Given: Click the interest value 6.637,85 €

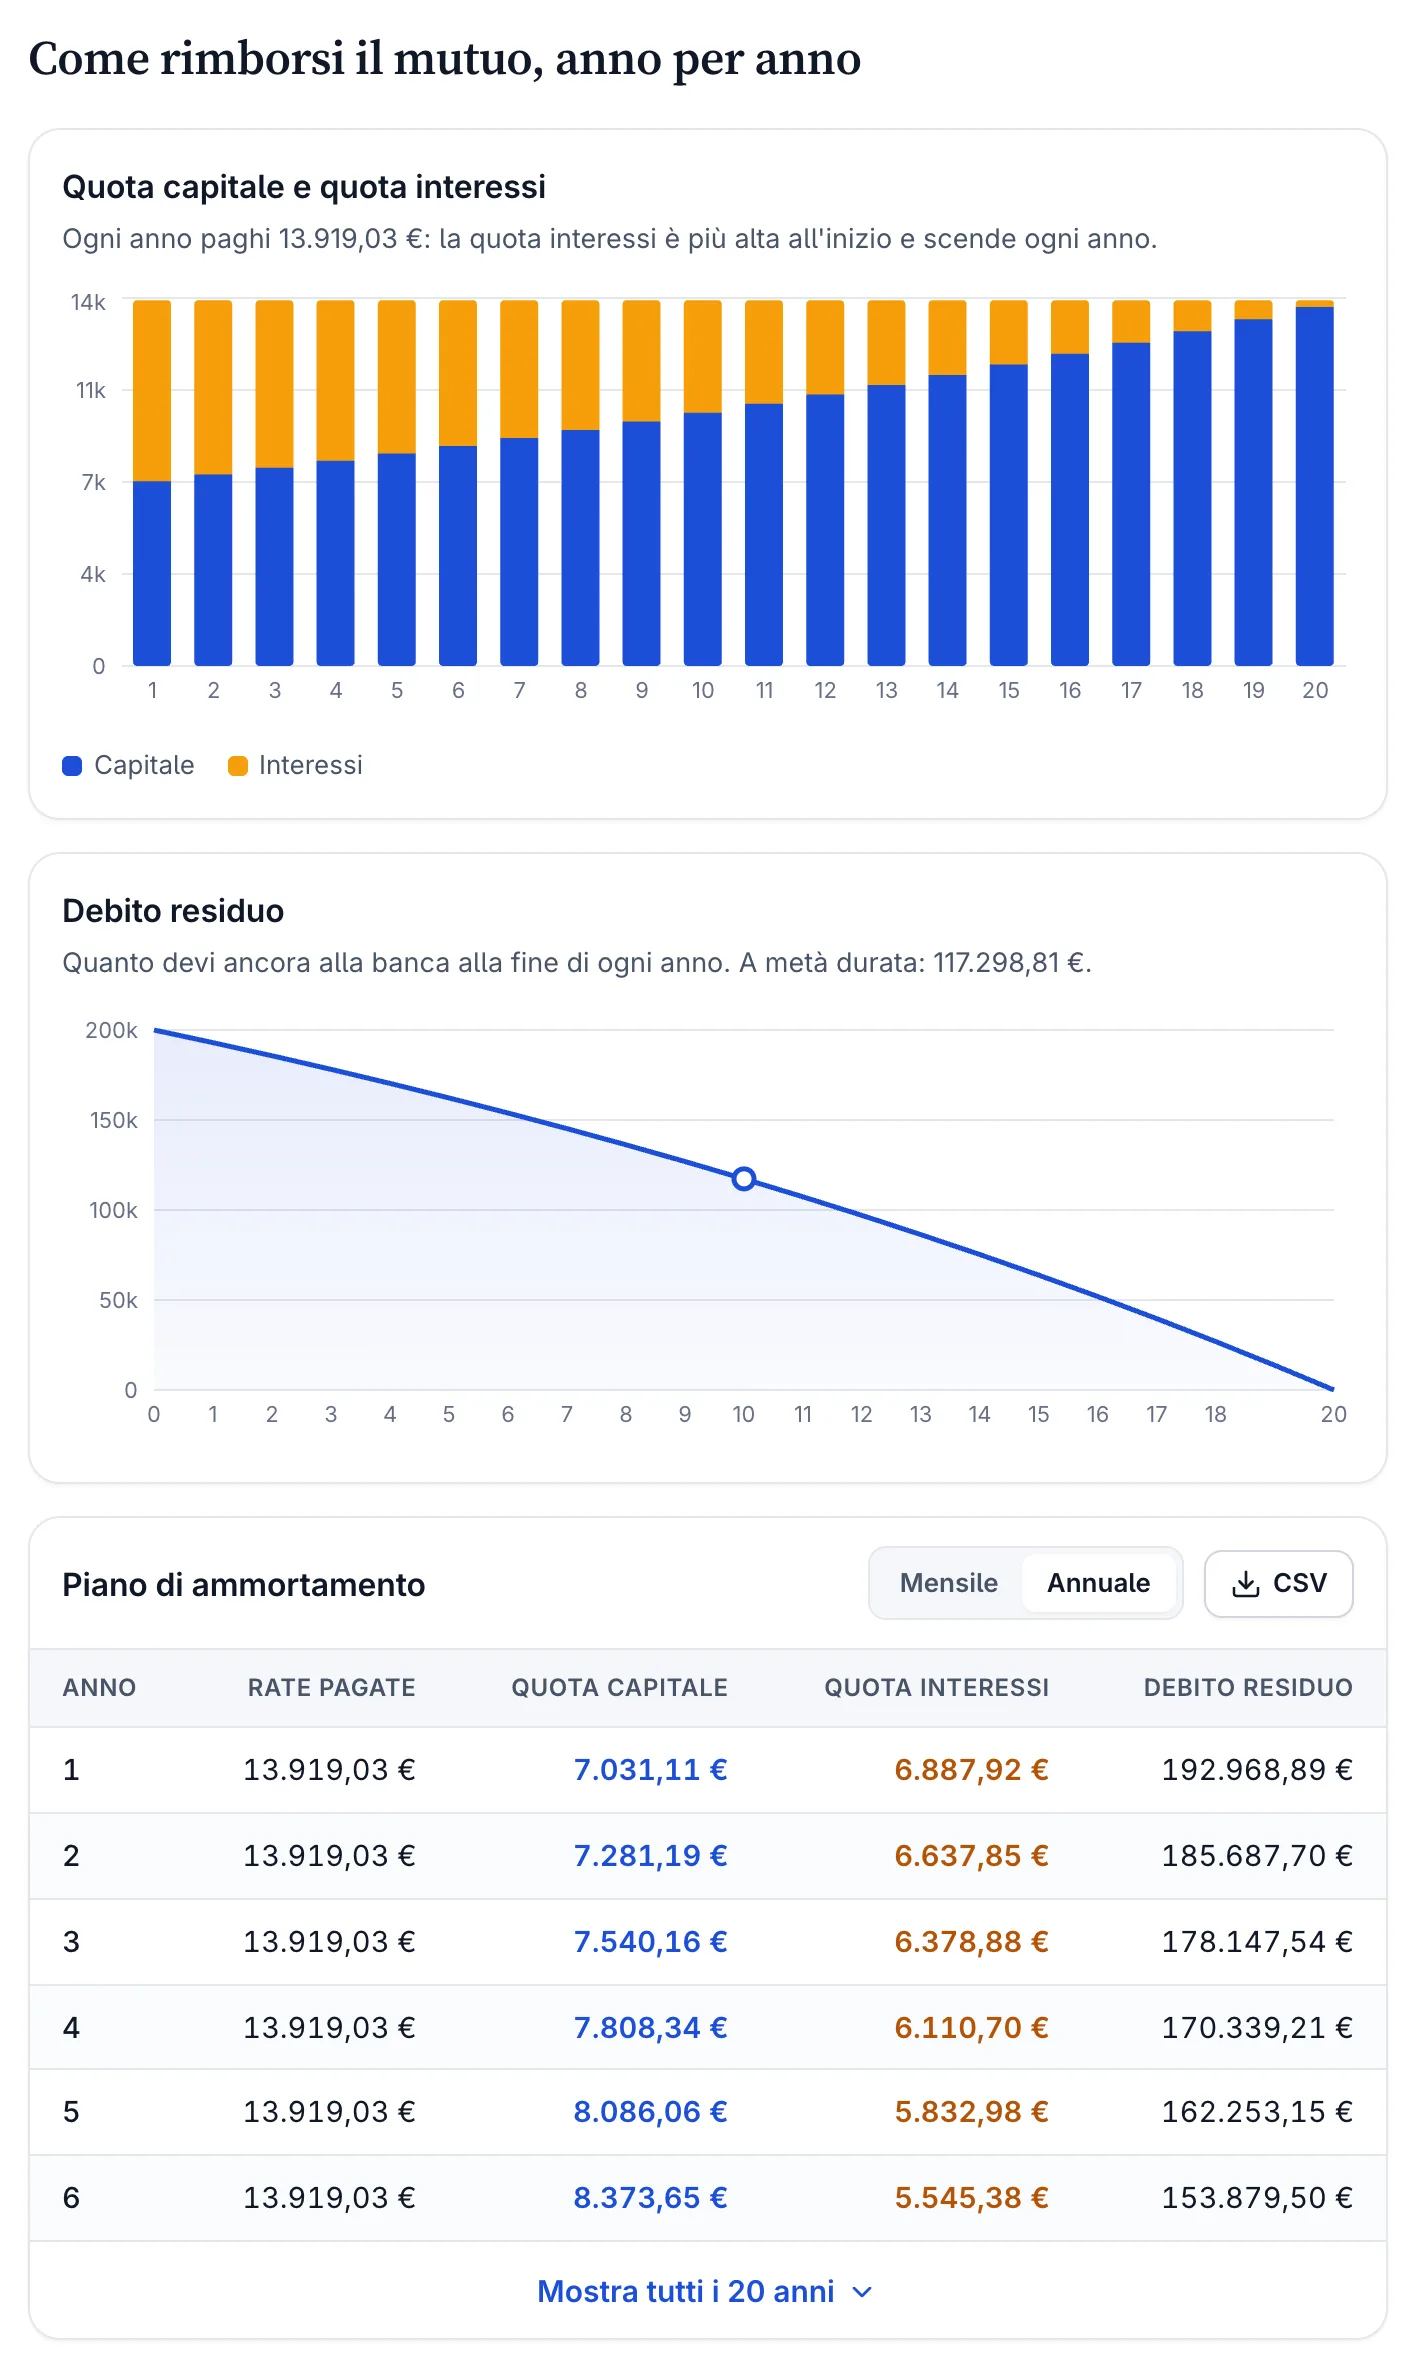Looking at the screenshot, I should pyautogui.click(x=971, y=1856).
